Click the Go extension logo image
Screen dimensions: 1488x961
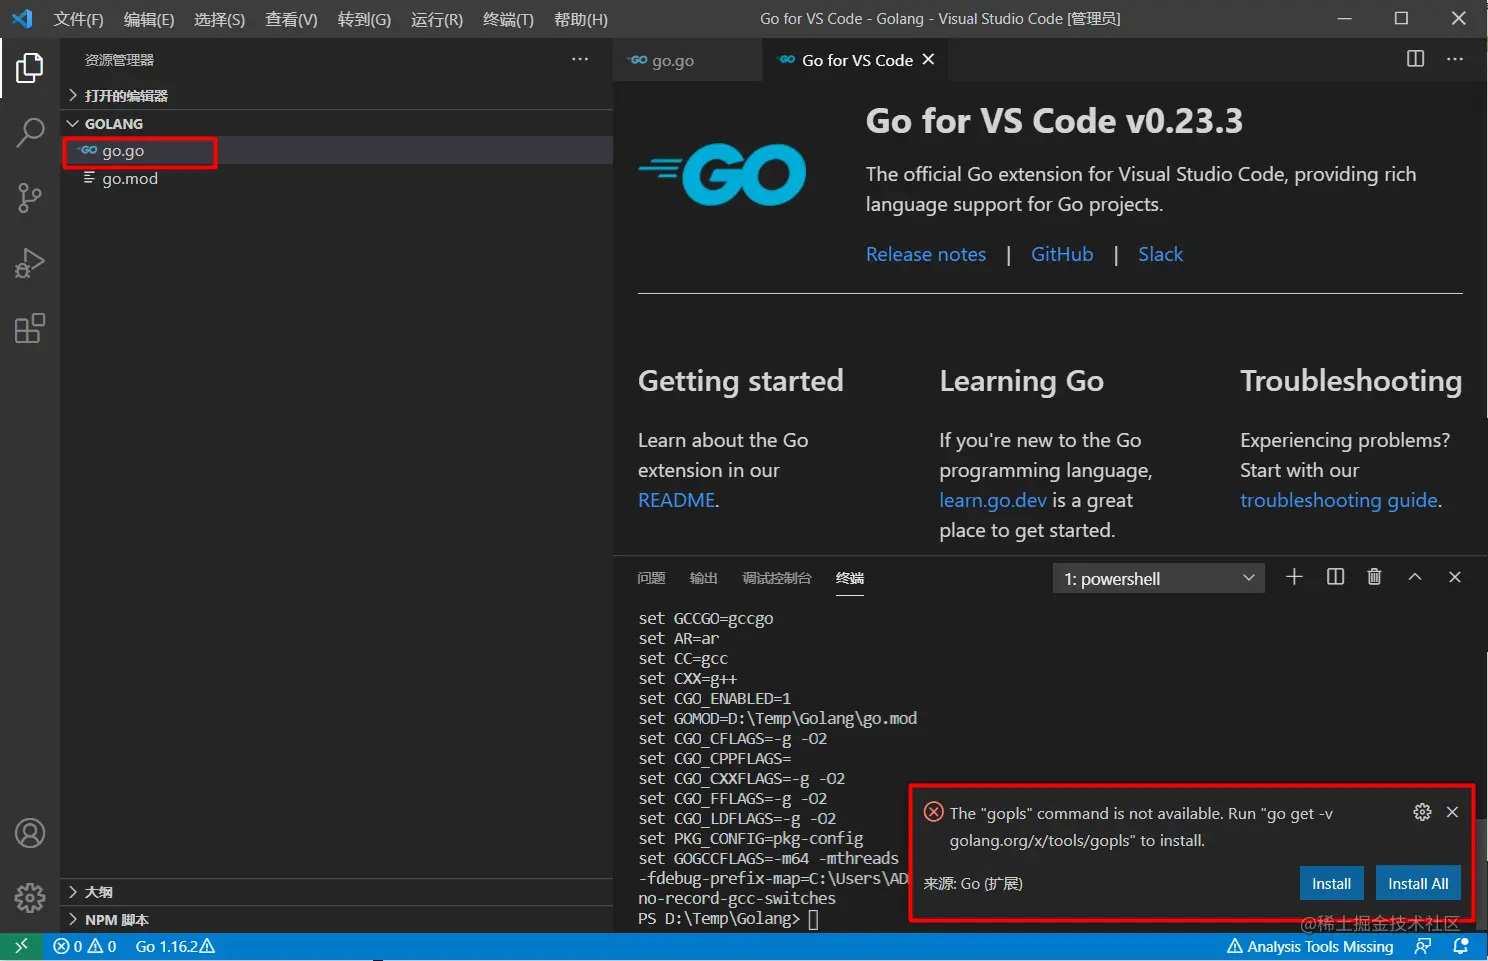pos(722,174)
